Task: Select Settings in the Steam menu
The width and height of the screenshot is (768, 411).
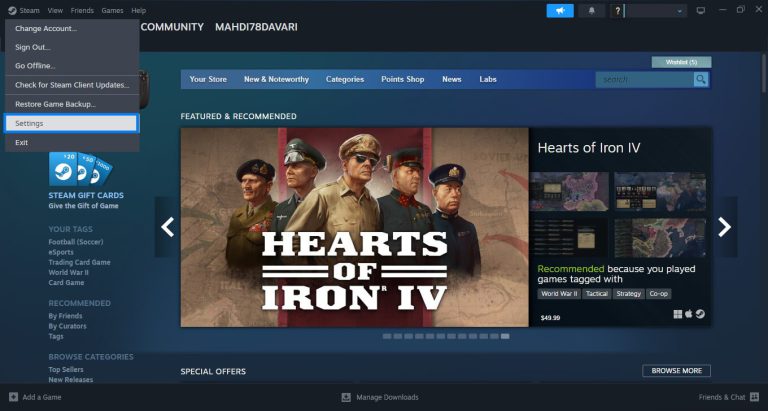Action: click(x=70, y=123)
